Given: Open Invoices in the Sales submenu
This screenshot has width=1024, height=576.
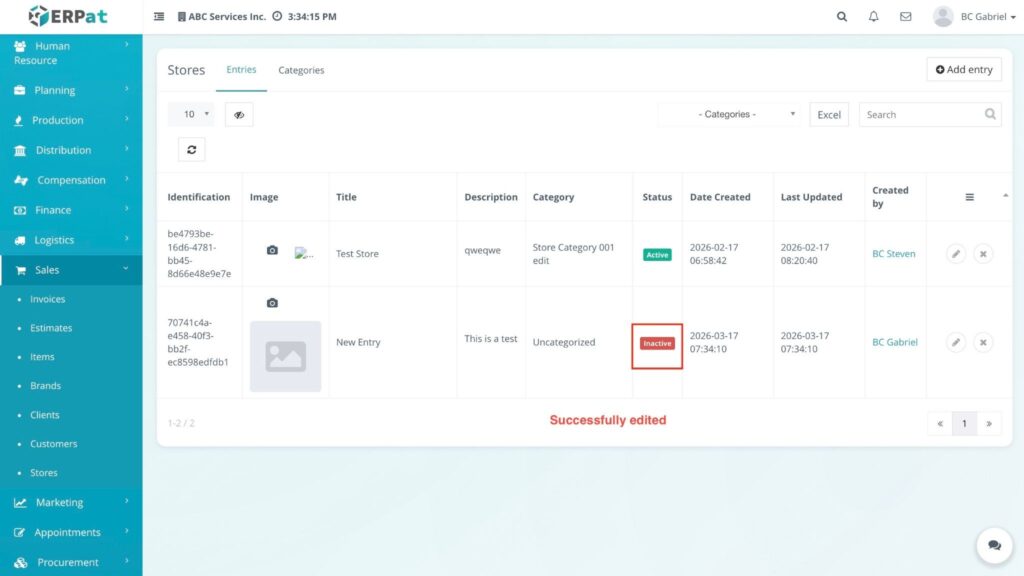Looking at the screenshot, I should point(48,299).
